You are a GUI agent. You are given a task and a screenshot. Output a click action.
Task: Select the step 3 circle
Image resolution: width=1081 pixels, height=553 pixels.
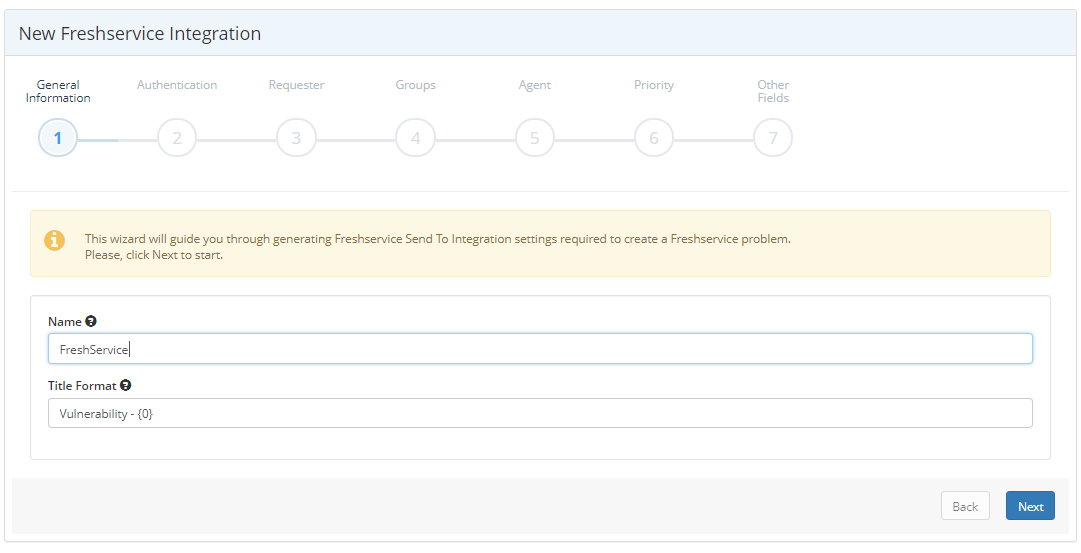pyautogui.click(x=296, y=138)
